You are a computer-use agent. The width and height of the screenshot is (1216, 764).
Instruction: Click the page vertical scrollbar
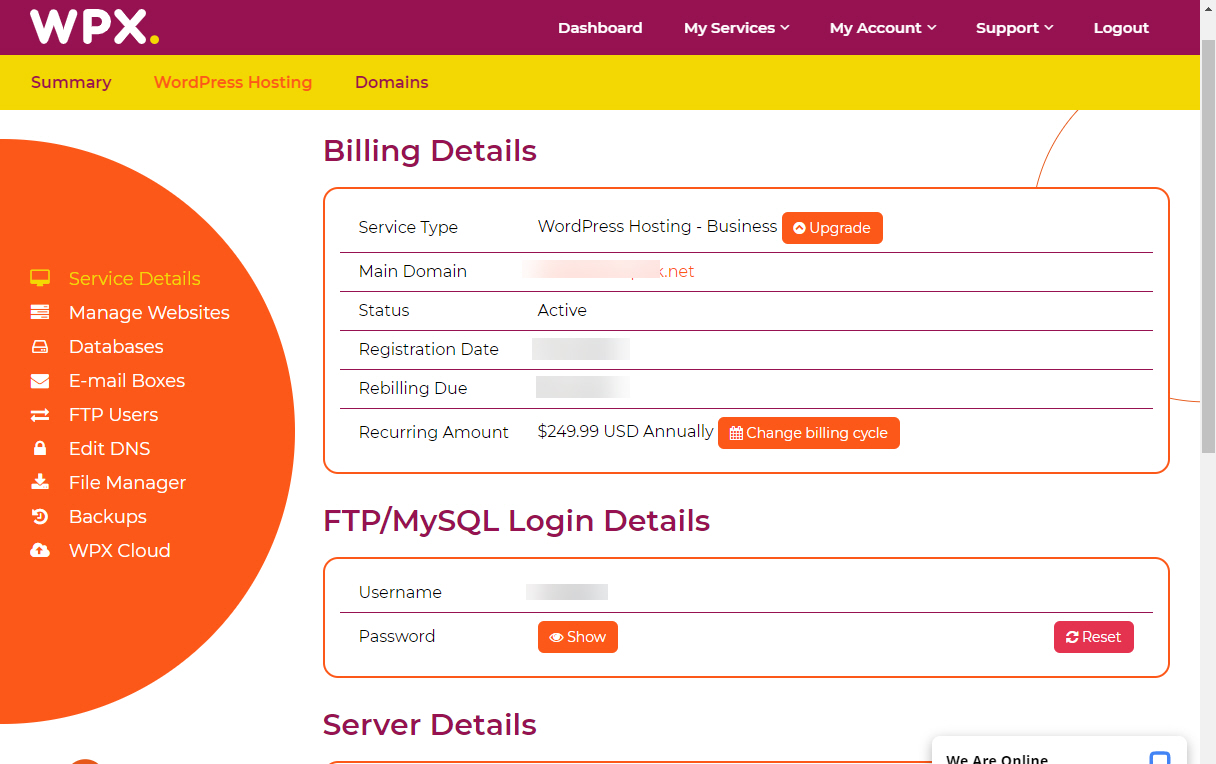pyautogui.click(x=1208, y=245)
